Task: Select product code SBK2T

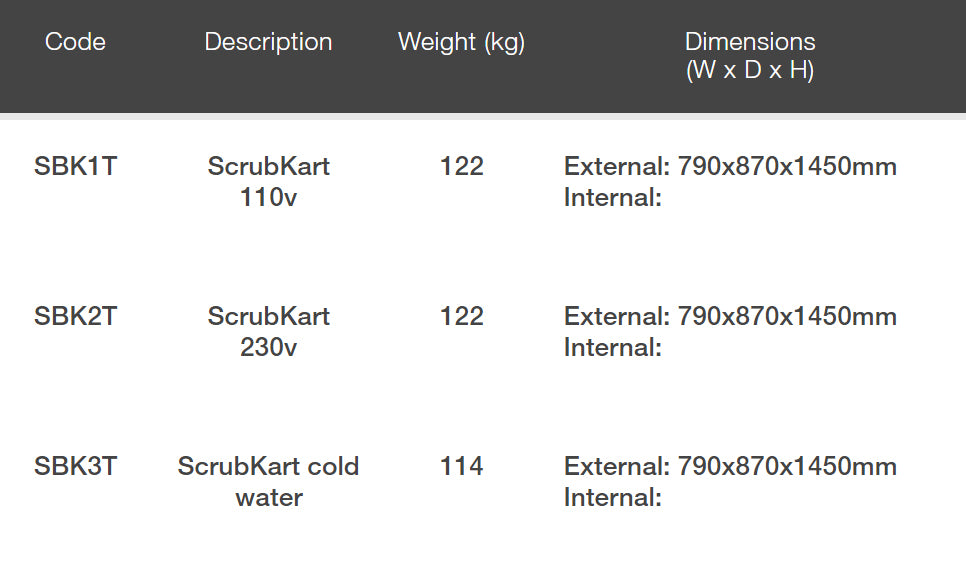Action: [75, 316]
